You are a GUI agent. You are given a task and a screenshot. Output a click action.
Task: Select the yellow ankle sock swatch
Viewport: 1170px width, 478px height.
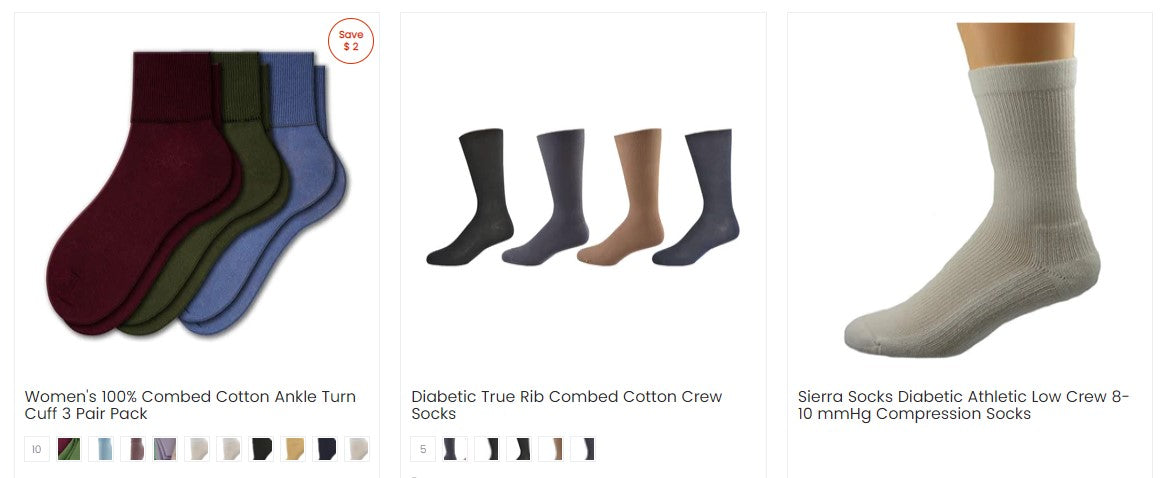[293, 449]
